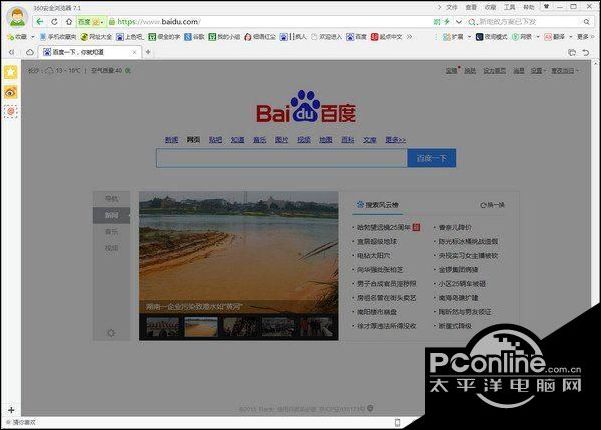The image size is (601, 430).
Task: Expand the address bar history chevron
Action: pos(459,22)
